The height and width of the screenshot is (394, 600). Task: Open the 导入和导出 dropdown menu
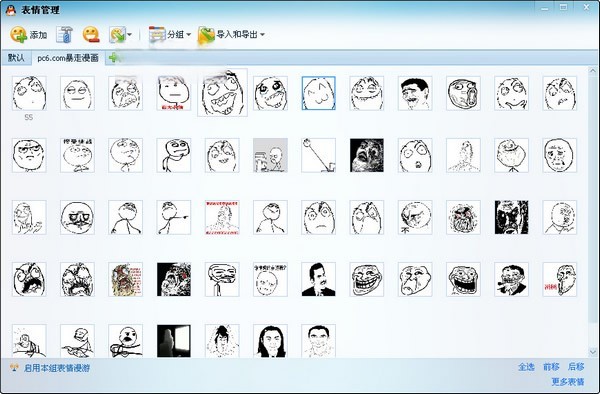[231, 35]
